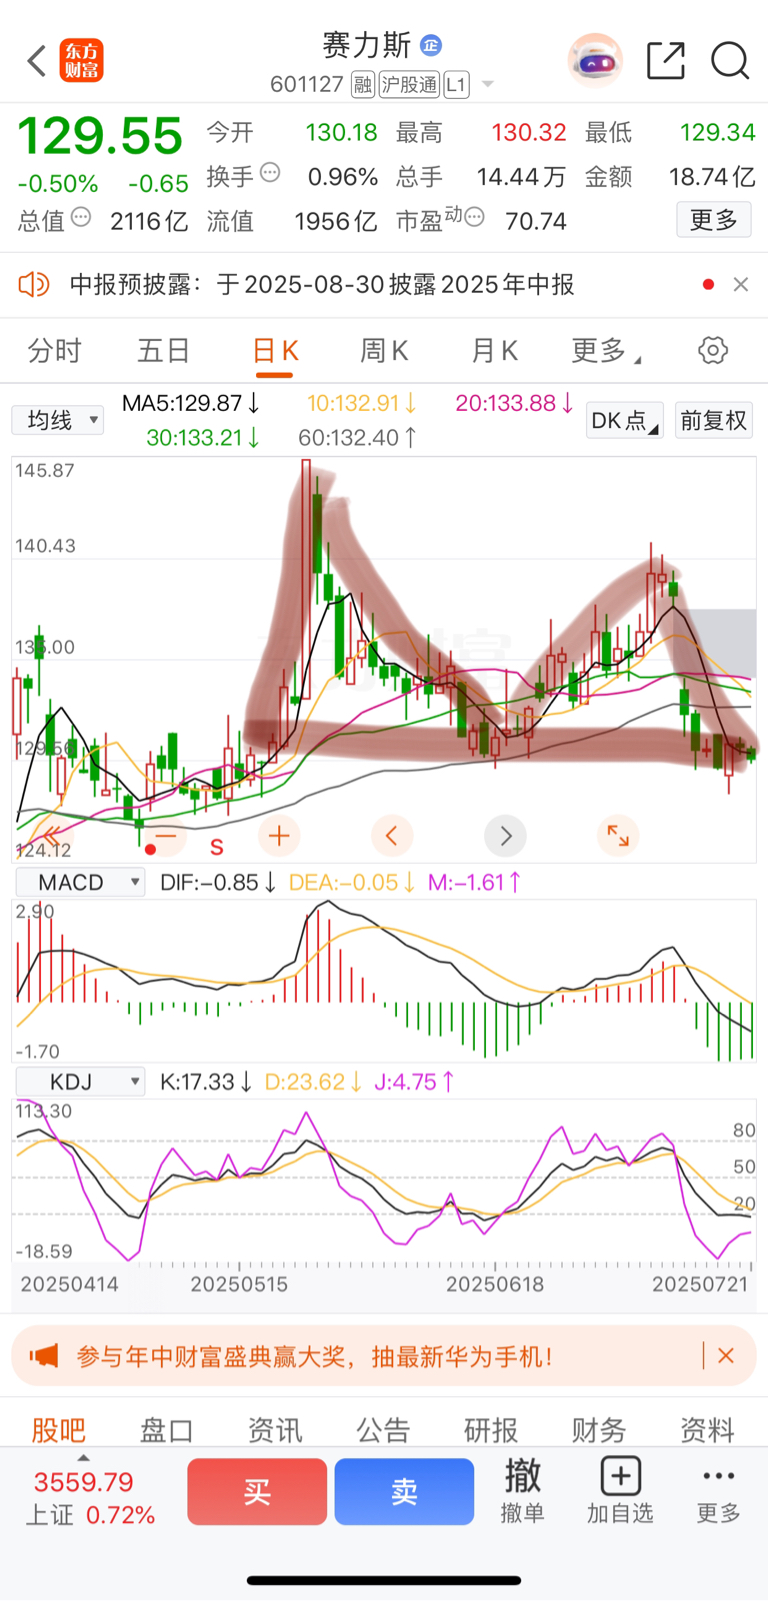
Task: Tap the K:17.33 value
Action: click(206, 1082)
